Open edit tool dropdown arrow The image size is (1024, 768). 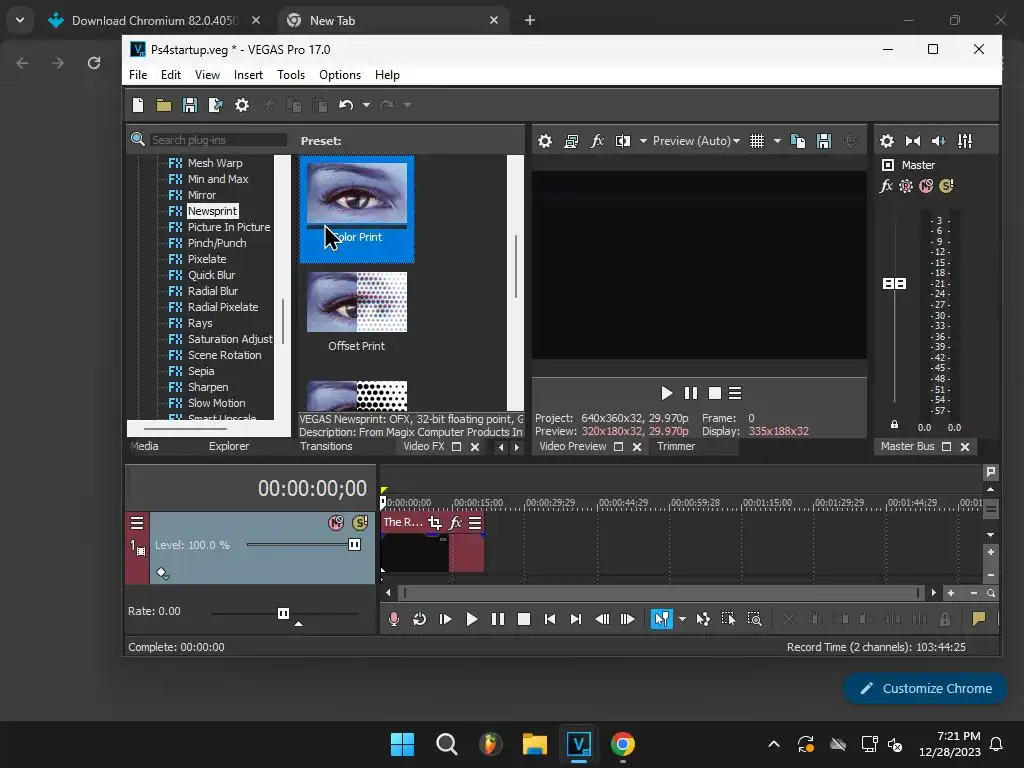pos(682,619)
